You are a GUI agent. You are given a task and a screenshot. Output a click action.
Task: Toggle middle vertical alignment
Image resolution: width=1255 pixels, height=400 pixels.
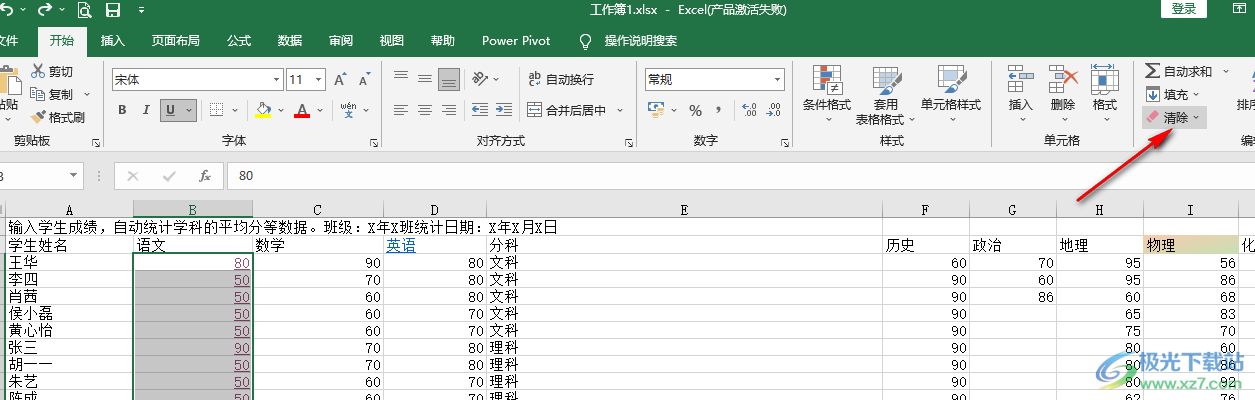pyautogui.click(x=424, y=79)
